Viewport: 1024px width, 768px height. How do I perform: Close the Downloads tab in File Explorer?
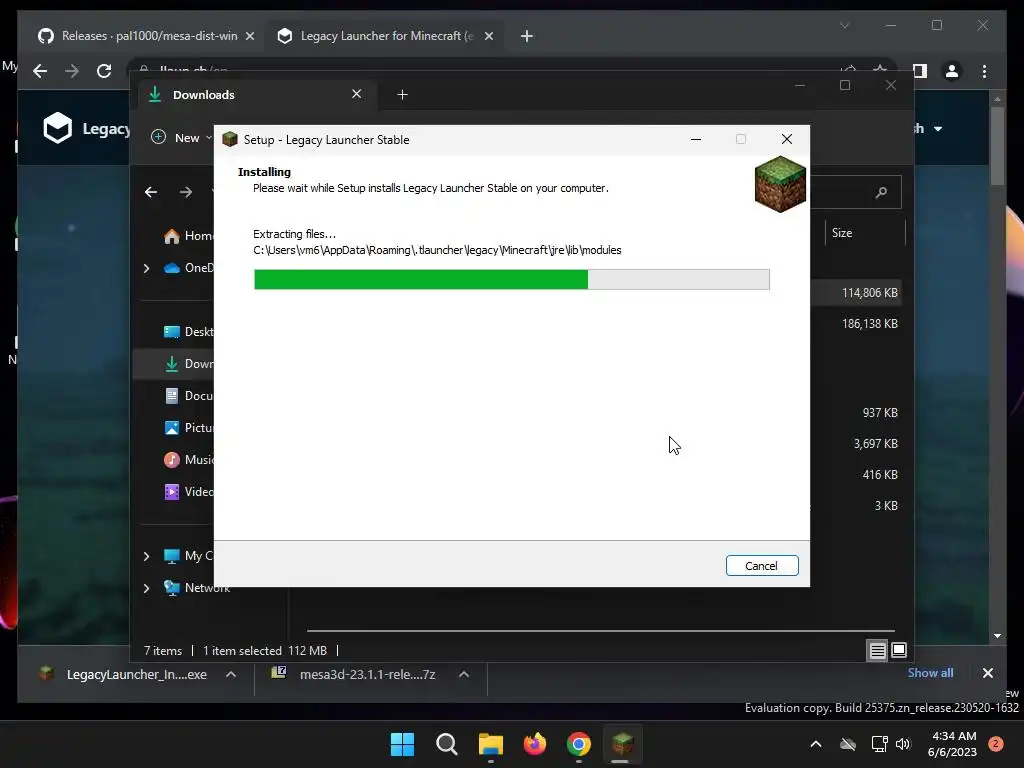(x=357, y=94)
